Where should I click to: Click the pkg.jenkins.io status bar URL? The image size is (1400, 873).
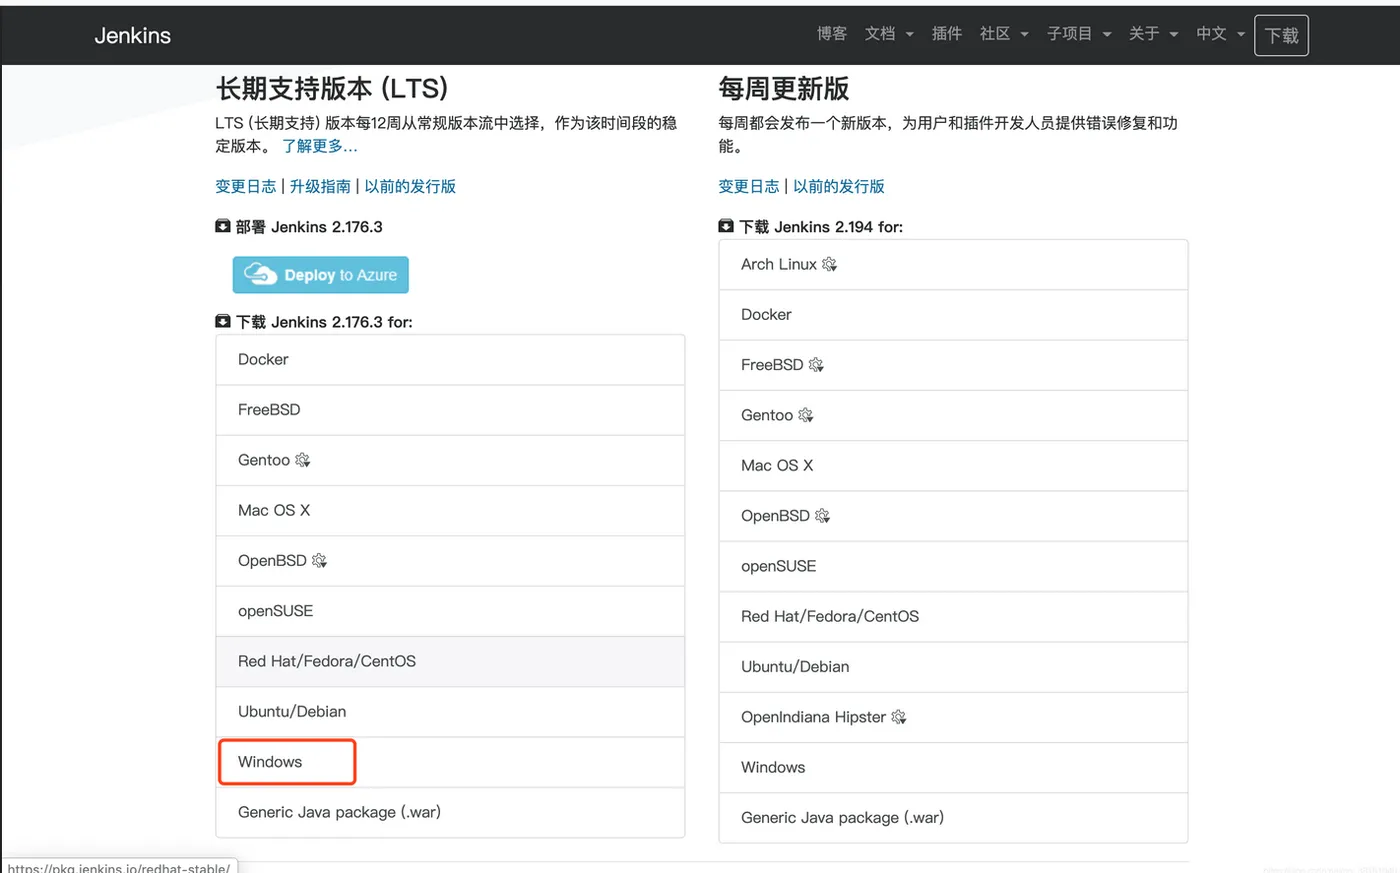click(x=119, y=867)
